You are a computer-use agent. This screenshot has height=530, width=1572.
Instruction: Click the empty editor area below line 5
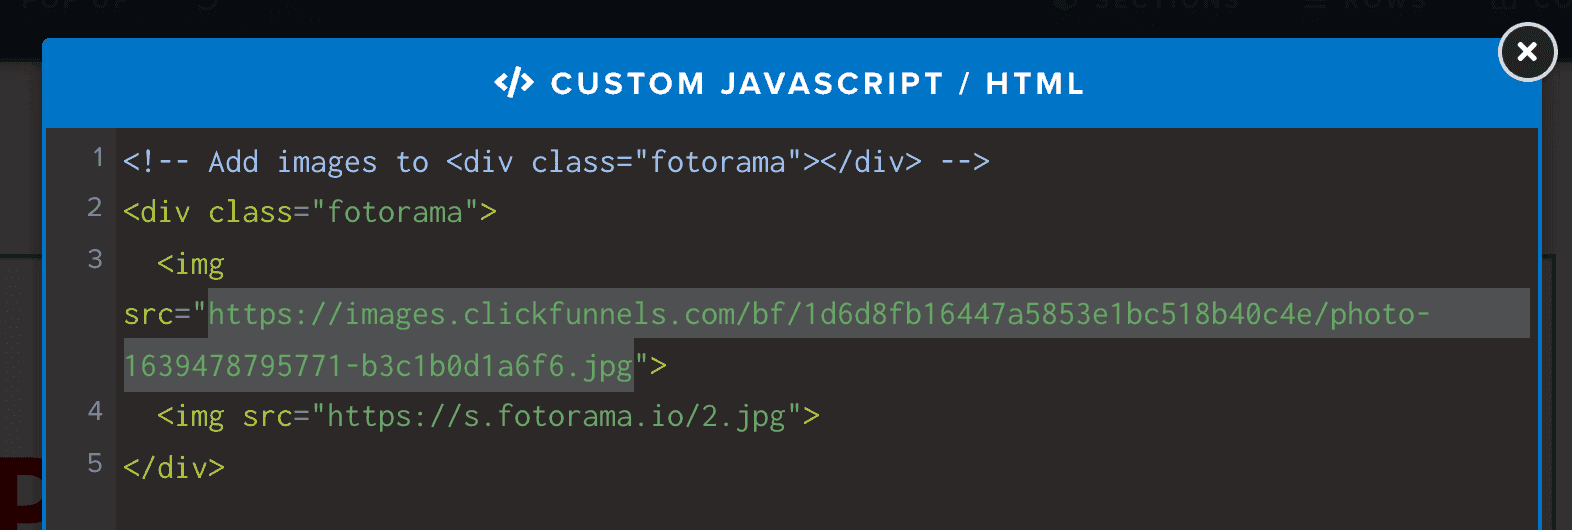click(828, 508)
